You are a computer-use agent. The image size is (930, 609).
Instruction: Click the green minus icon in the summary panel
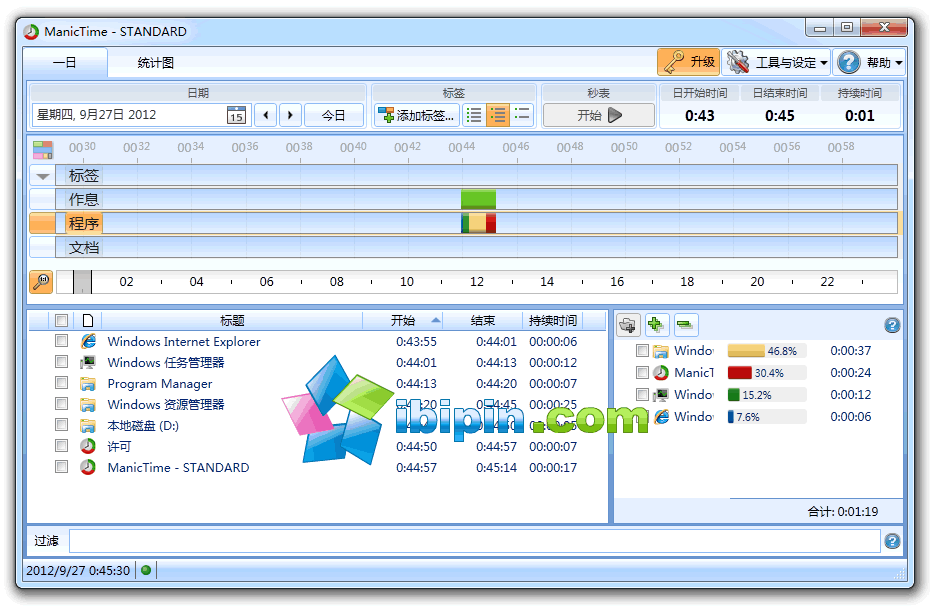[686, 325]
